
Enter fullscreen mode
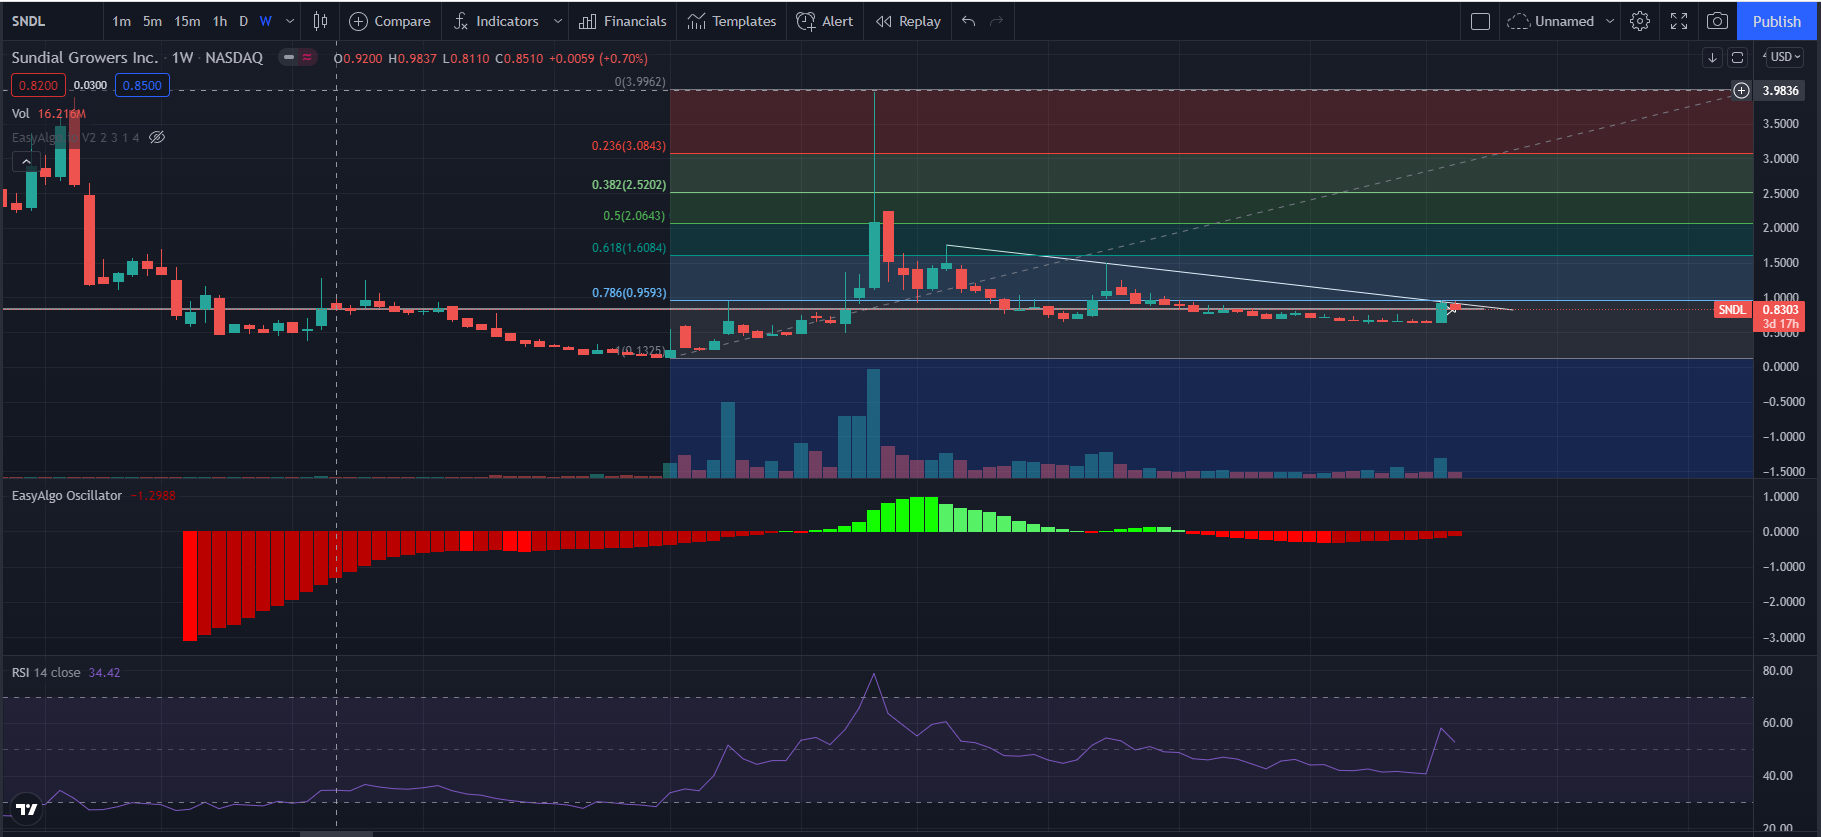1679,21
